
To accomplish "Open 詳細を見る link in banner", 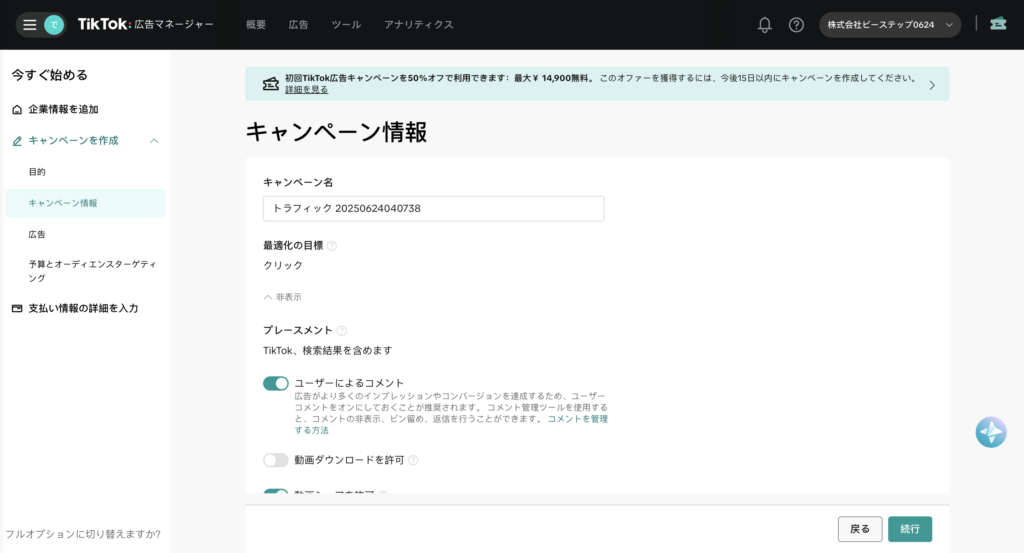I will pos(306,90).
